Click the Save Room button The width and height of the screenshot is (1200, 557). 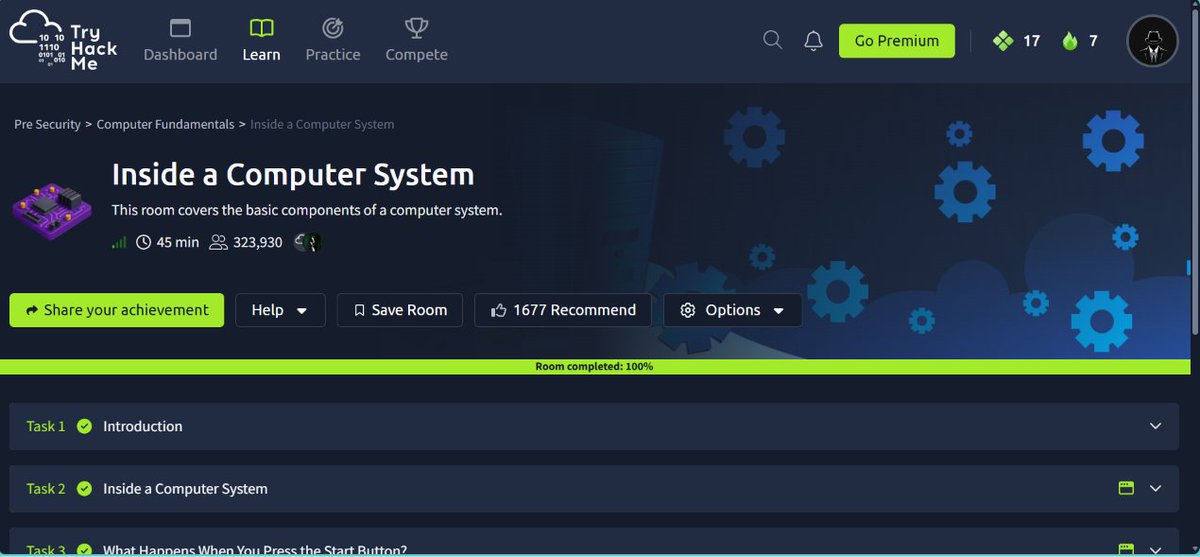(x=399, y=310)
